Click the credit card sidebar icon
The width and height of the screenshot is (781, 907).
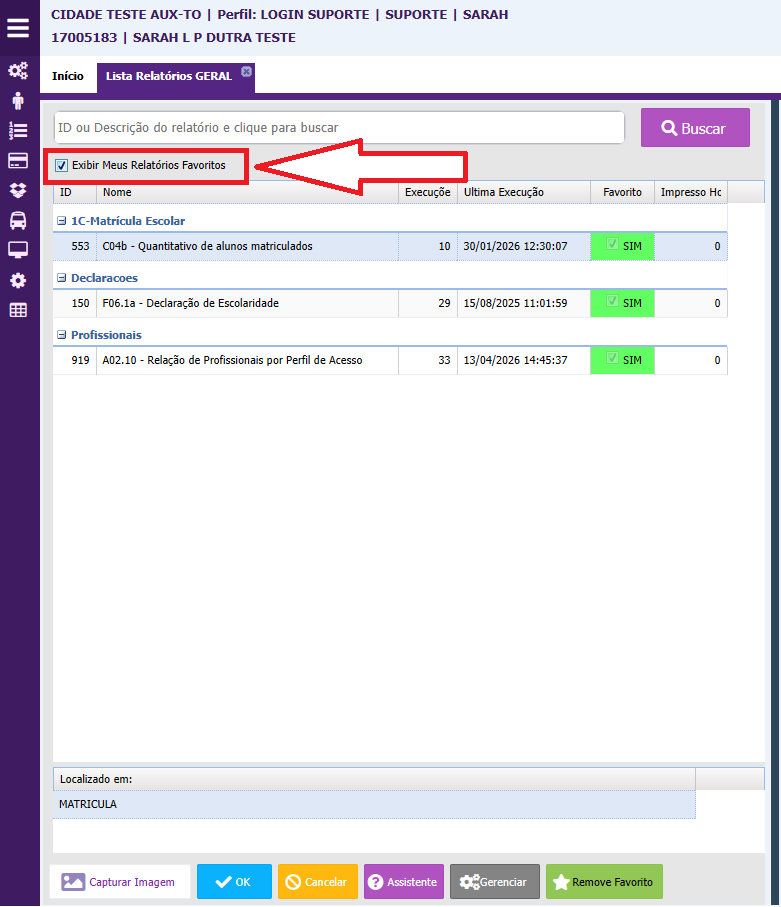point(18,160)
